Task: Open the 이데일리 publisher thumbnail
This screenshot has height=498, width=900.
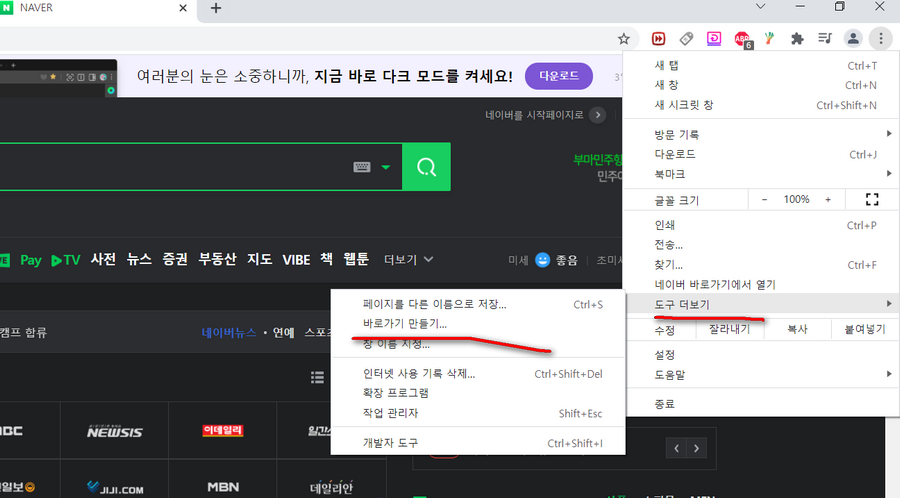Action: pos(223,431)
